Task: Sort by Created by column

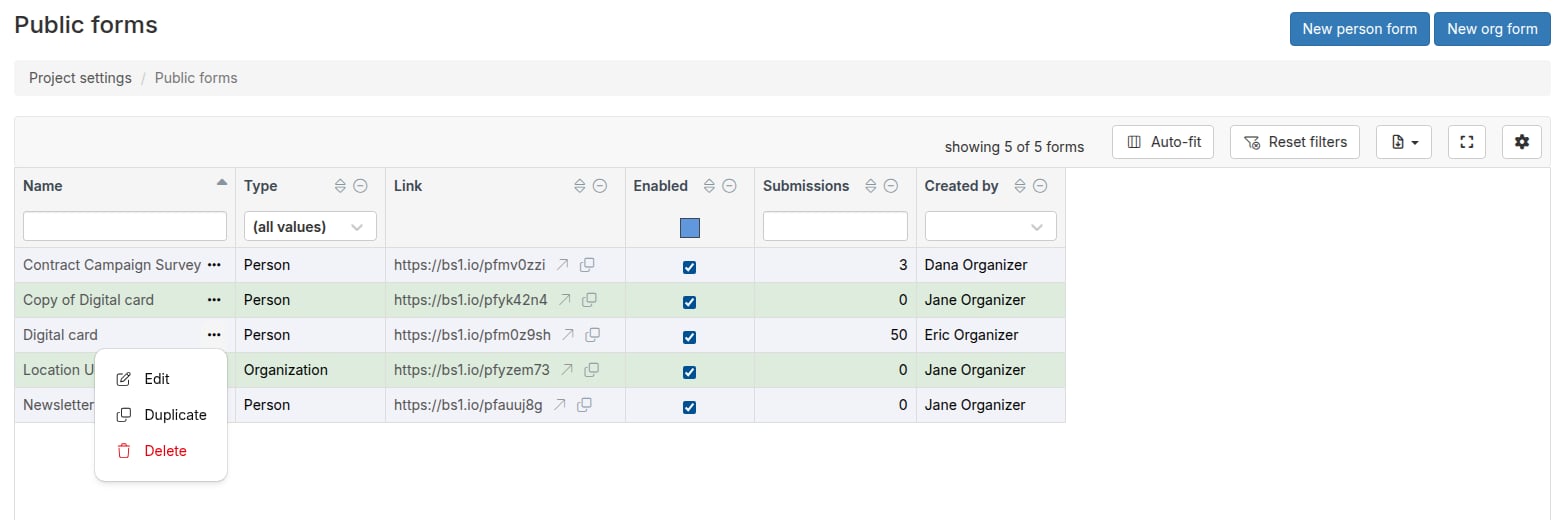Action: pyautogui.click(x=1021, y=186)
